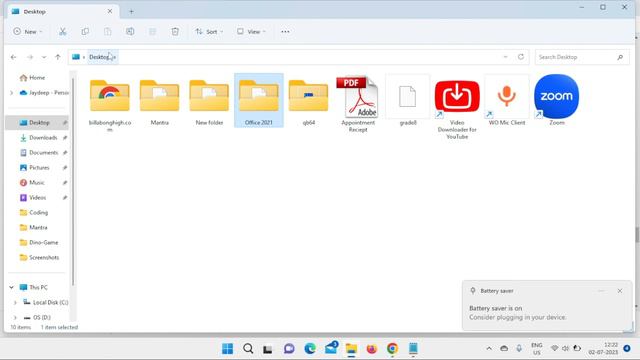Viewport: 640px width, 360px height.
Task: Select the qb64 folder
Action: [x=309, y=100]
